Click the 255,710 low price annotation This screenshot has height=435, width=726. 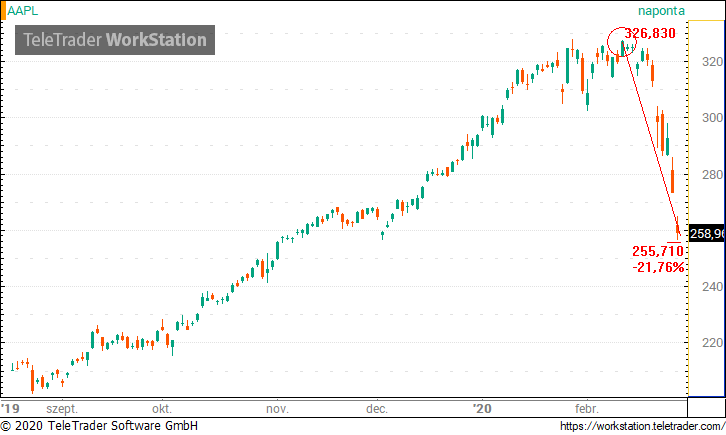tap(657, 251)
